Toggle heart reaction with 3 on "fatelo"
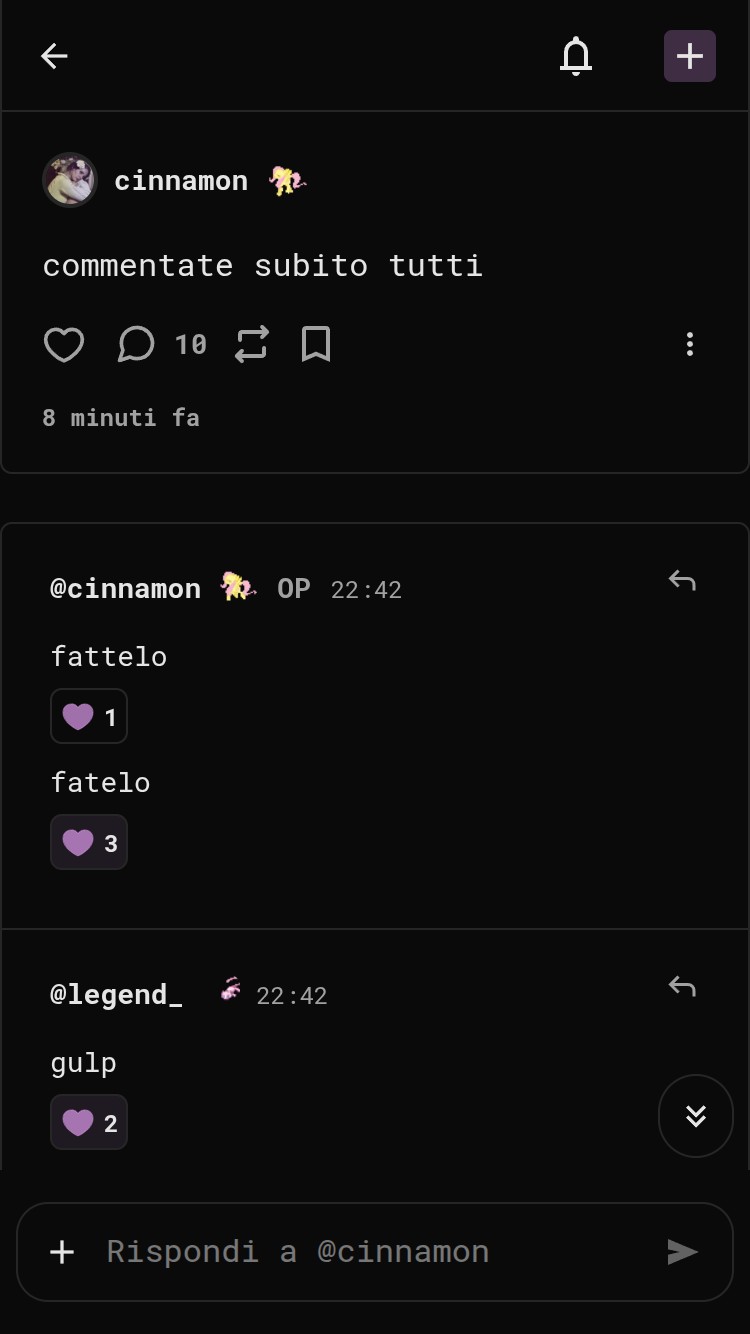The height and width of the screenshot is (1334, 750). click(x=89, y=842)
